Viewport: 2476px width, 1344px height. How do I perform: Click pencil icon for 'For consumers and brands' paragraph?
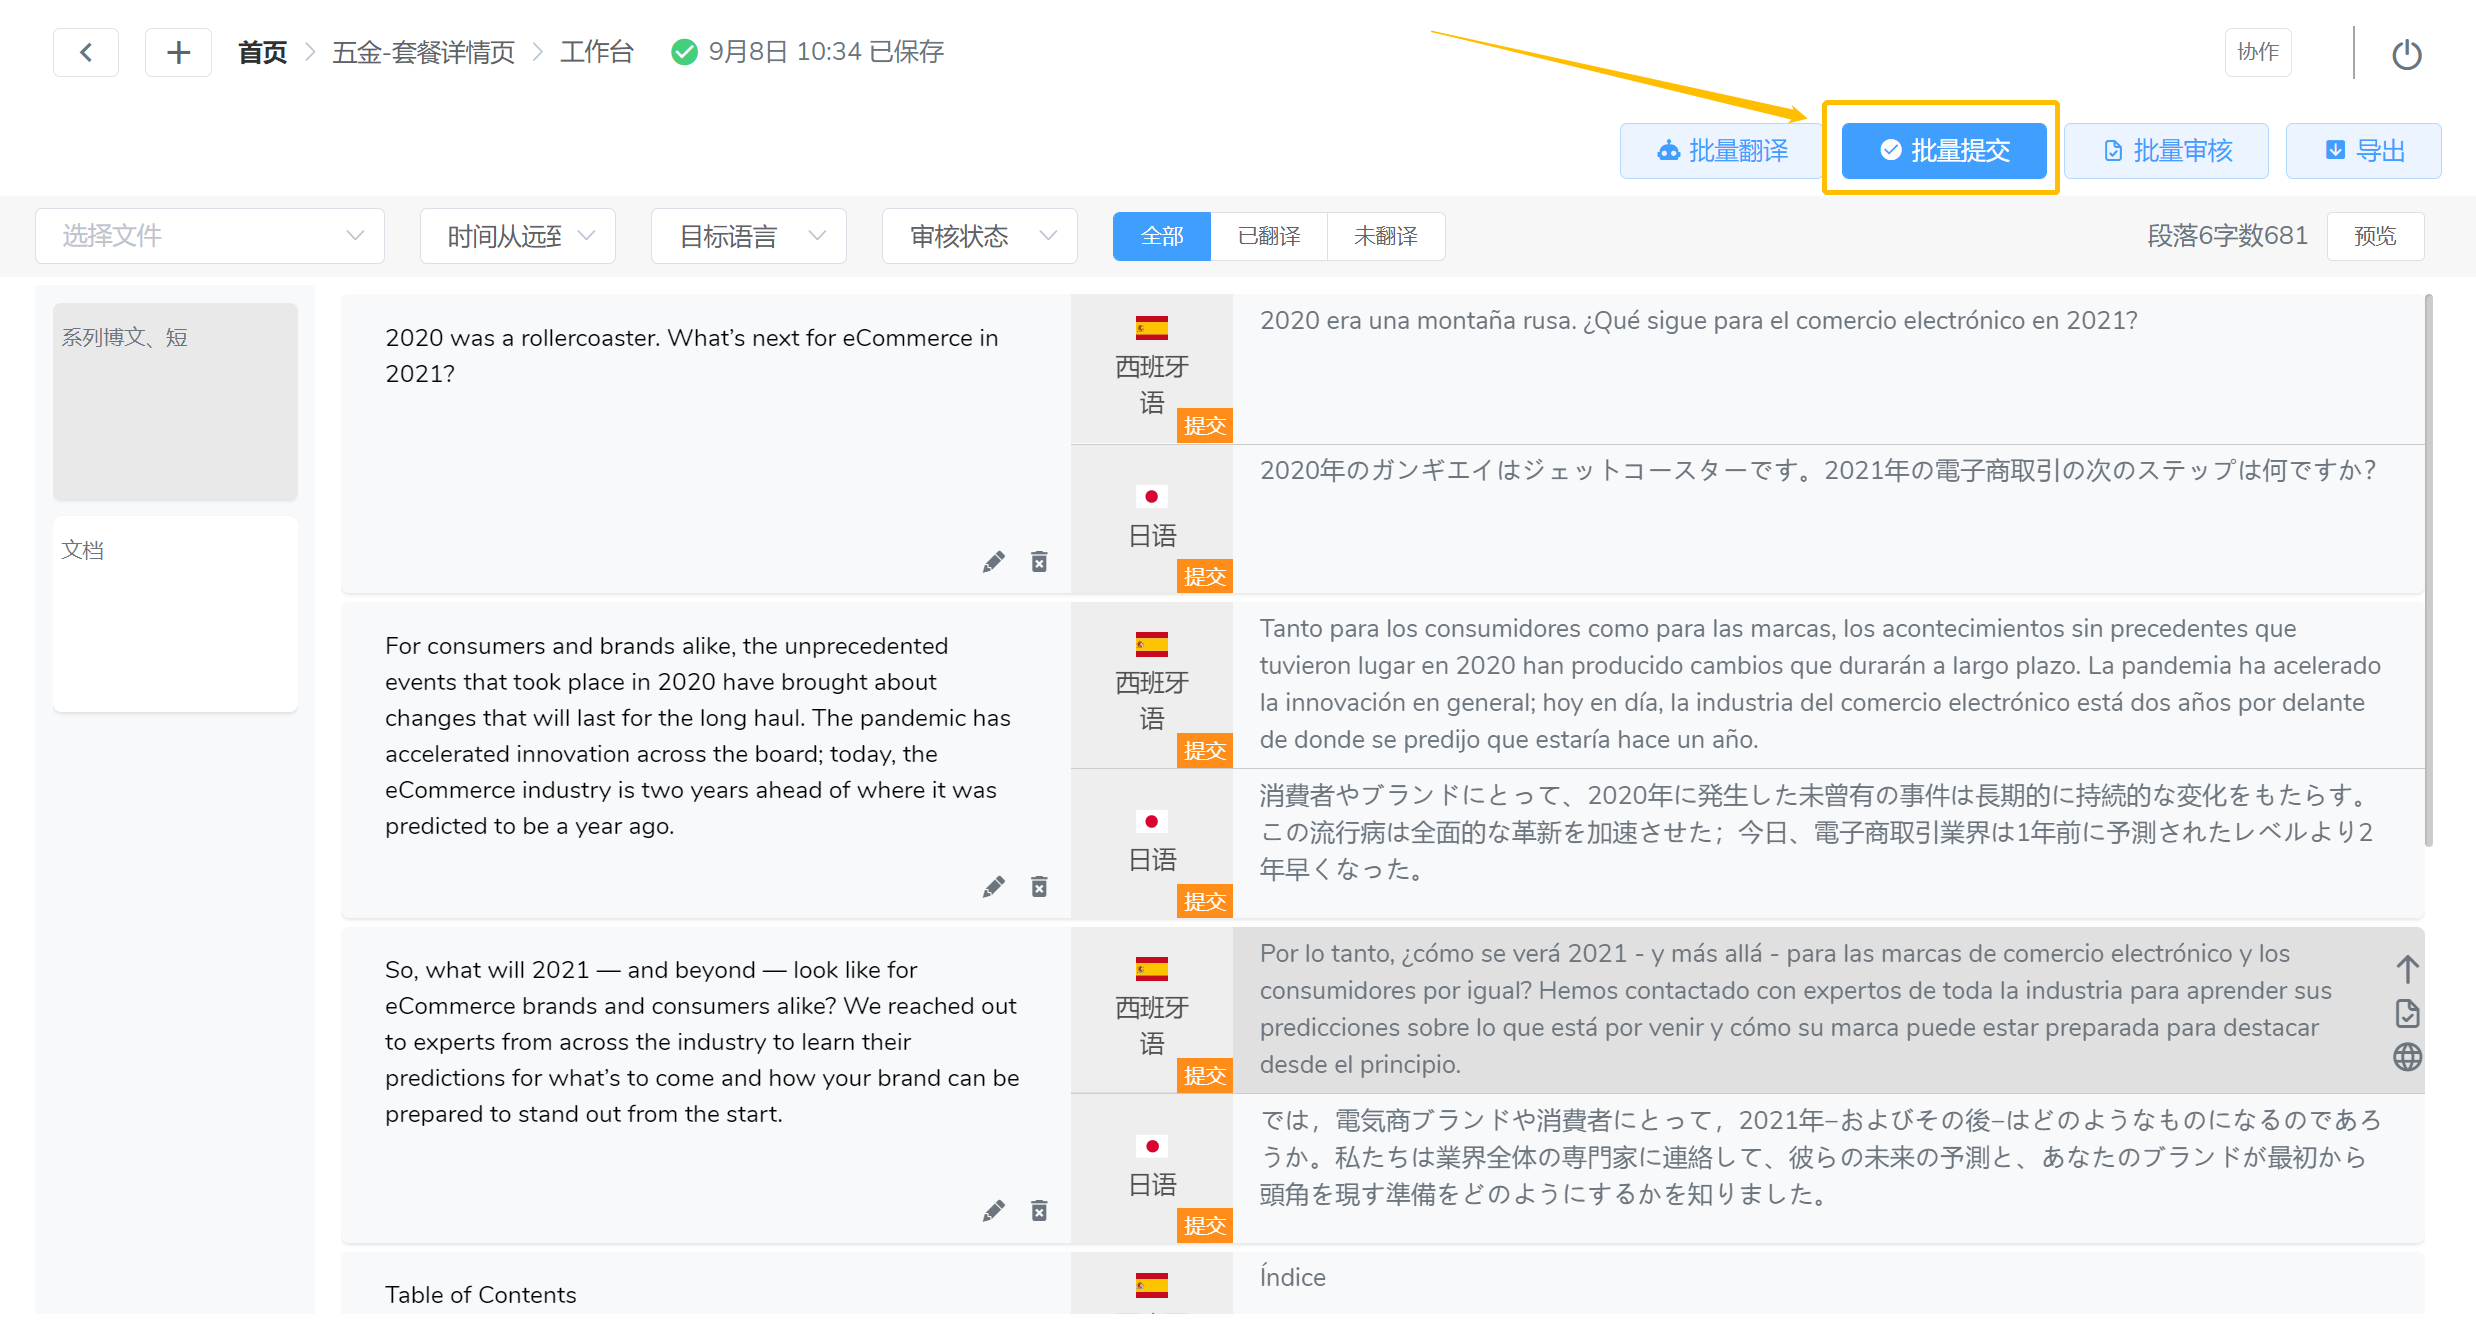(993, 887)
